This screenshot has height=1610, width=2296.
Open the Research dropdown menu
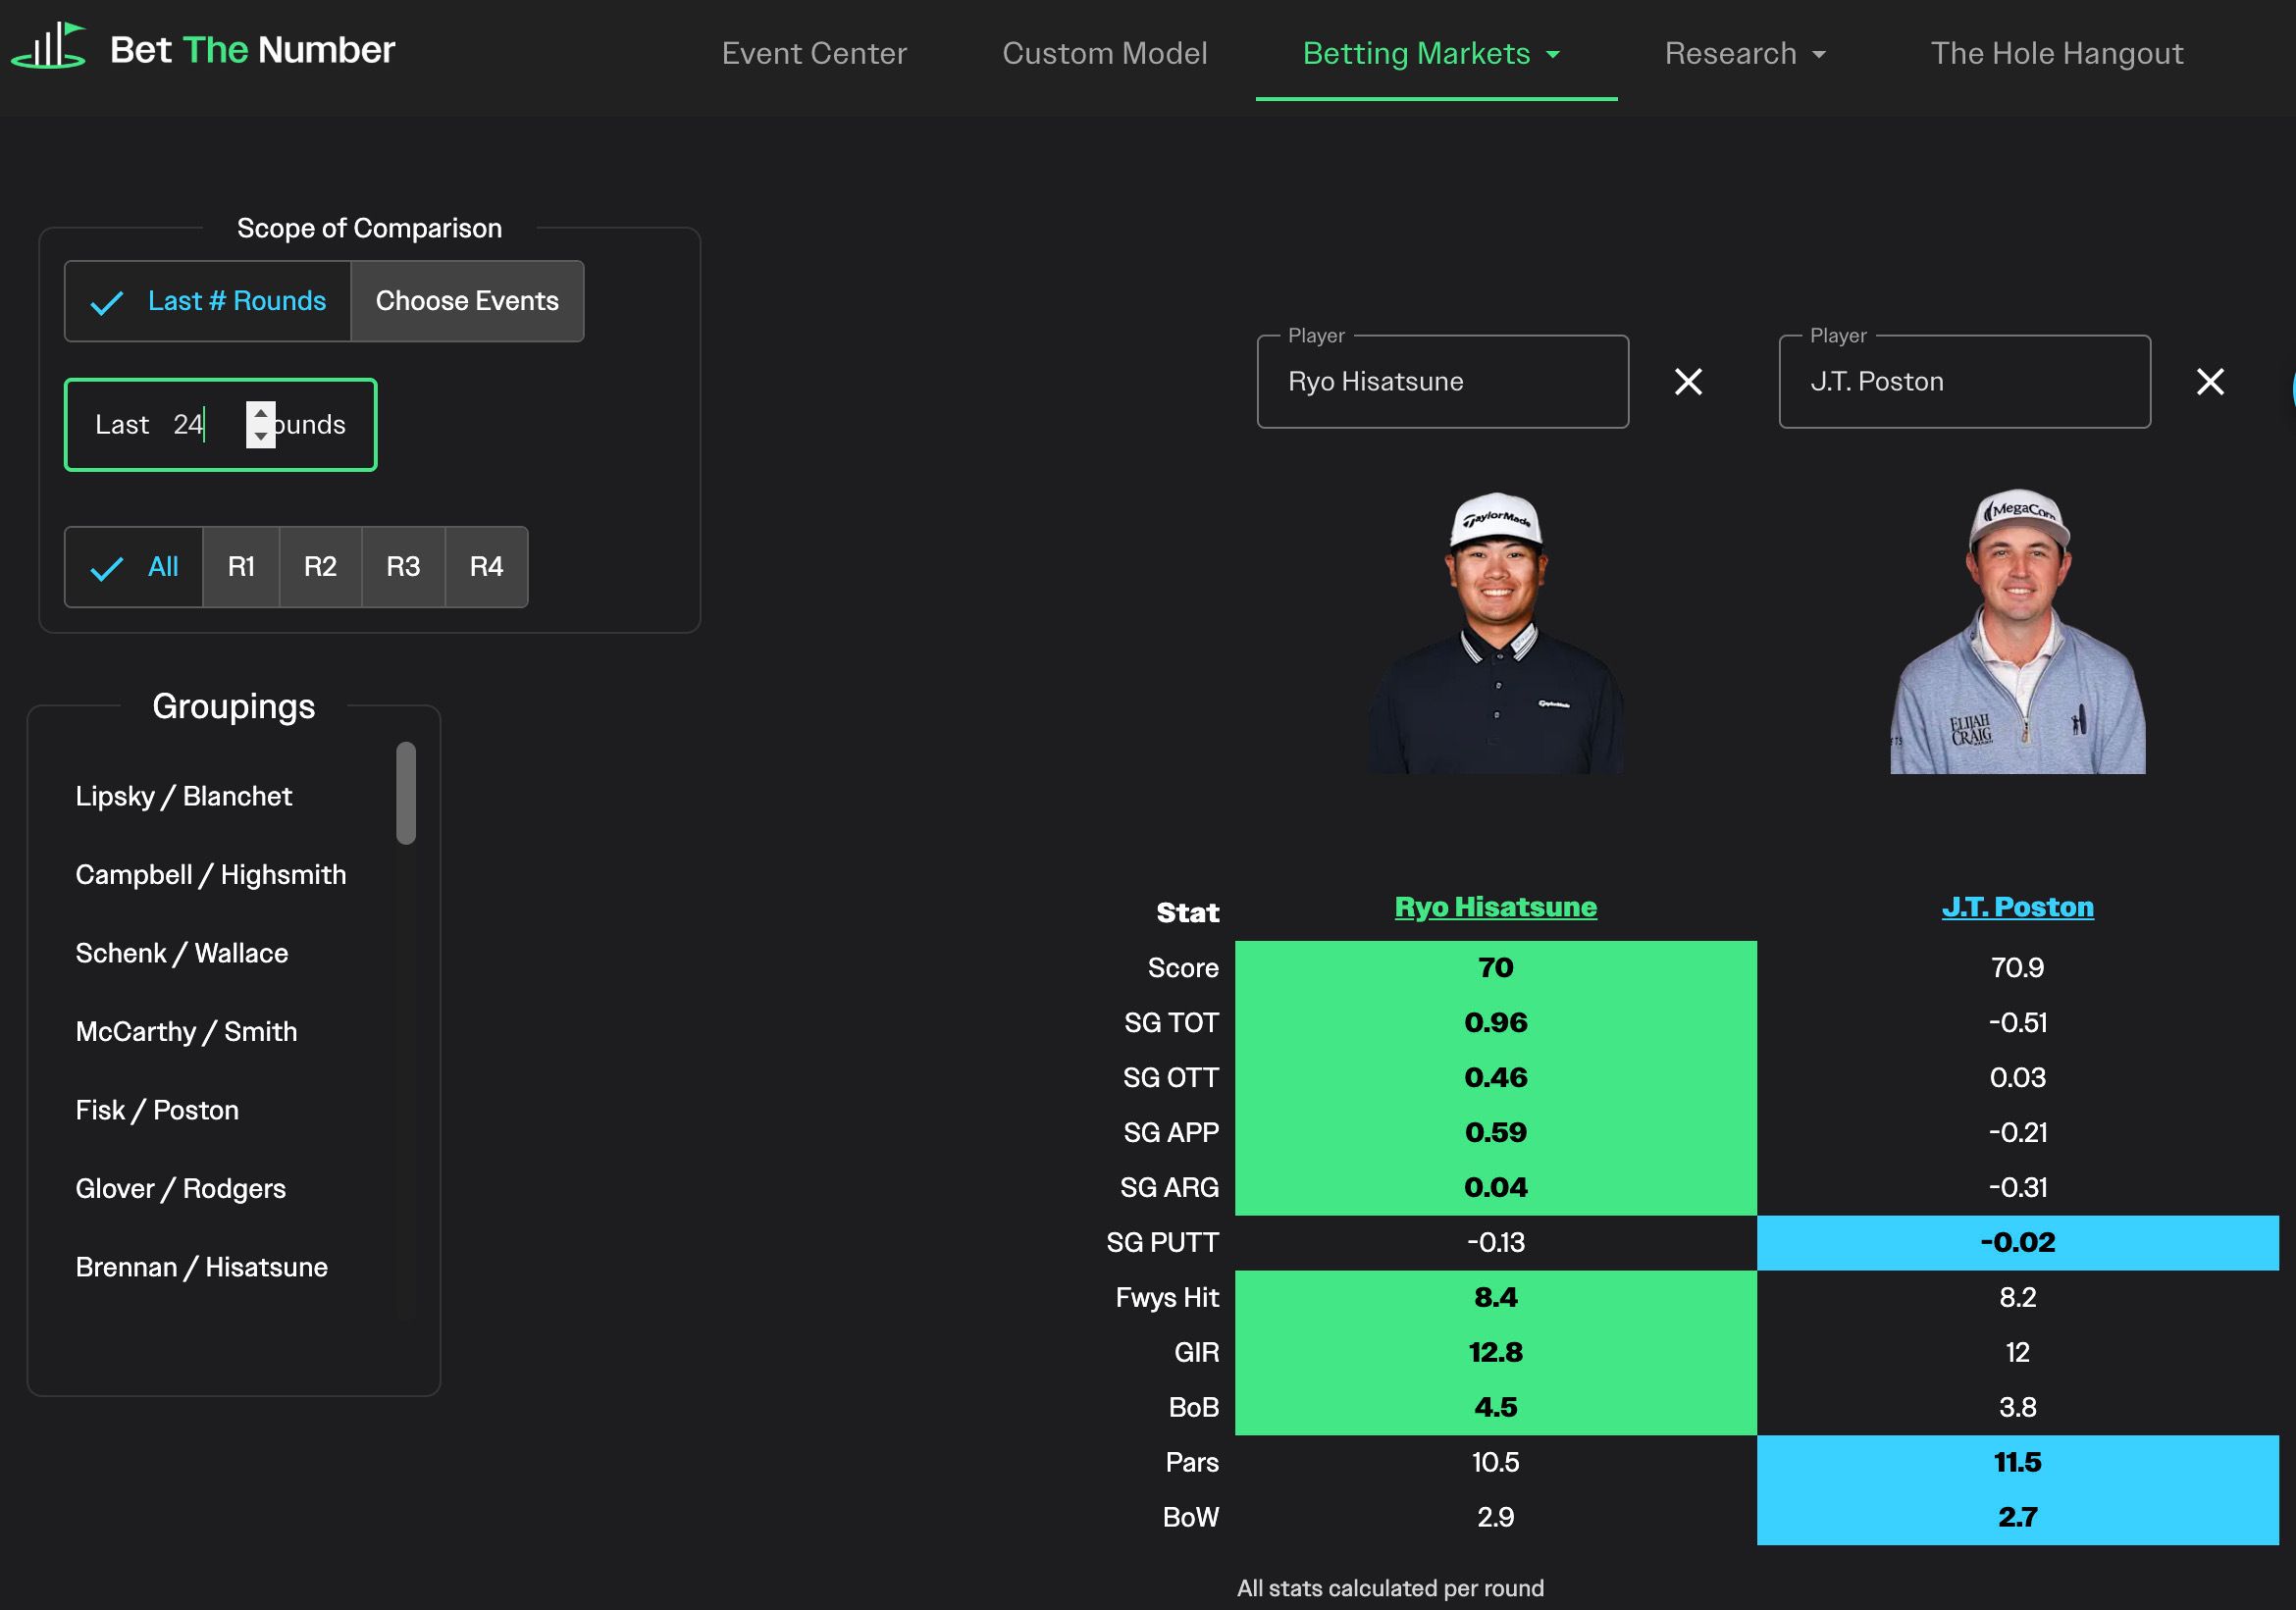tap(1744, 53)
